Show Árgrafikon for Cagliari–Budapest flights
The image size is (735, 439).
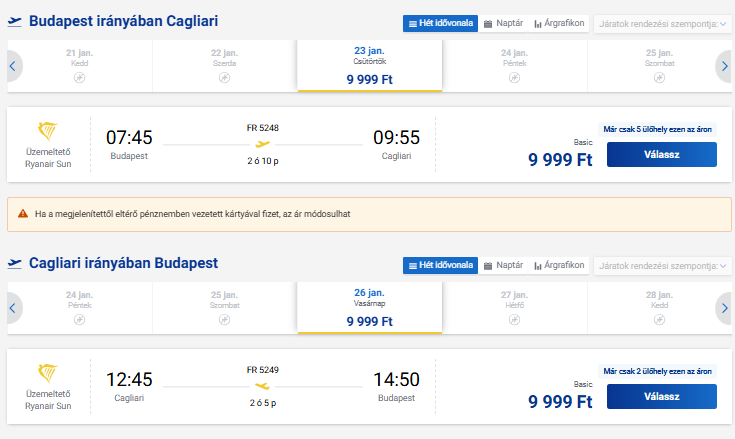pos(559,265)
